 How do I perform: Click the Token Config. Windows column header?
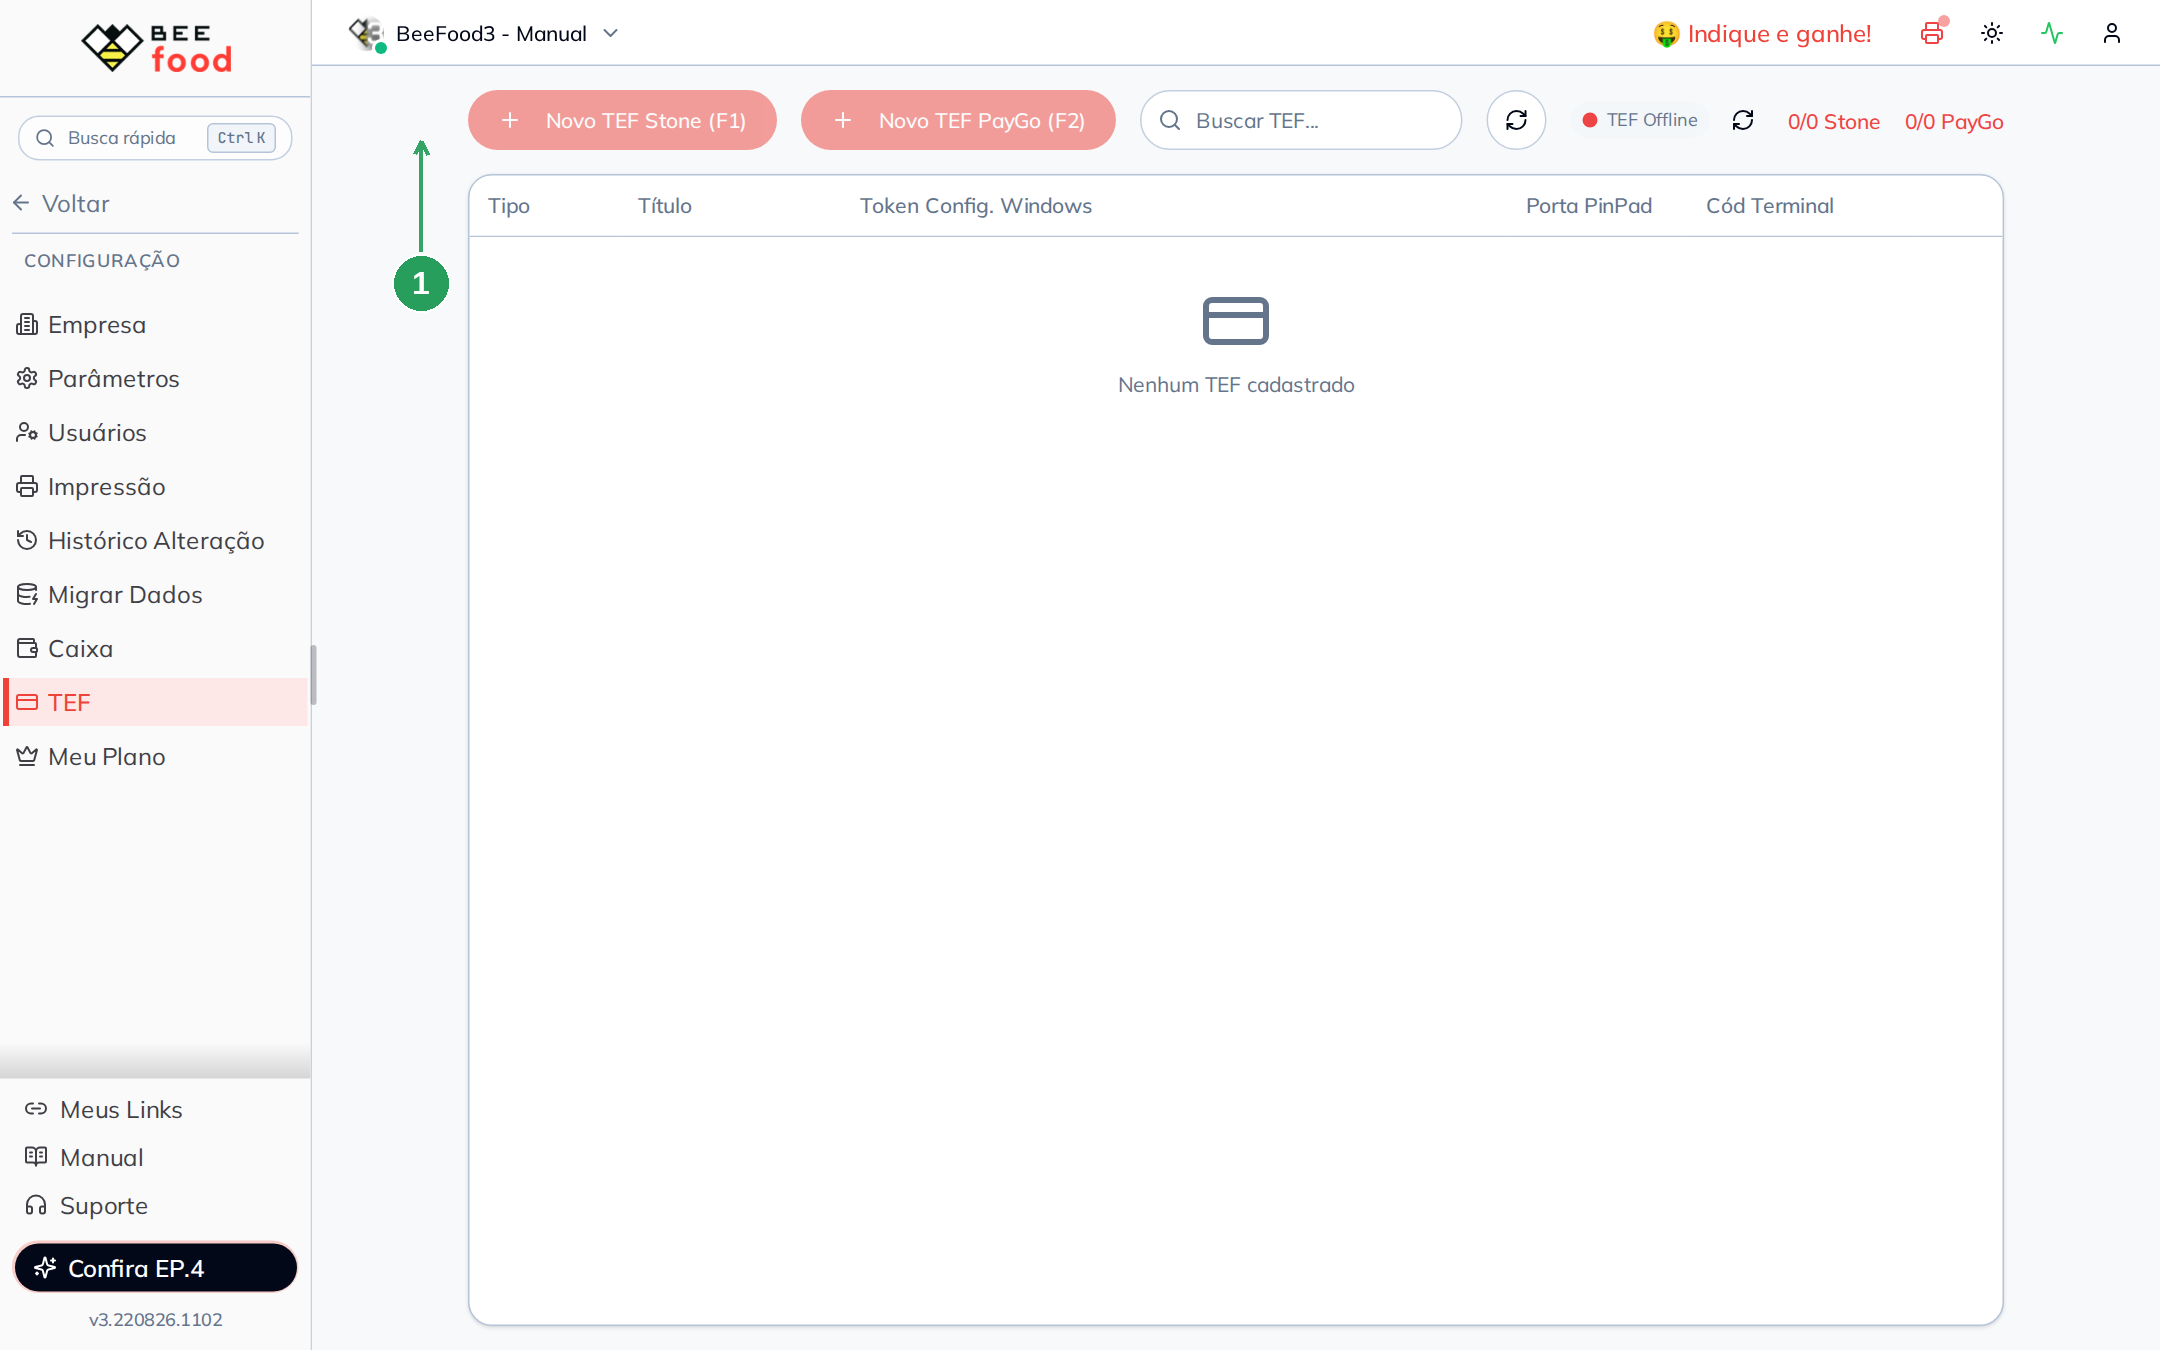tap(976, 206)
